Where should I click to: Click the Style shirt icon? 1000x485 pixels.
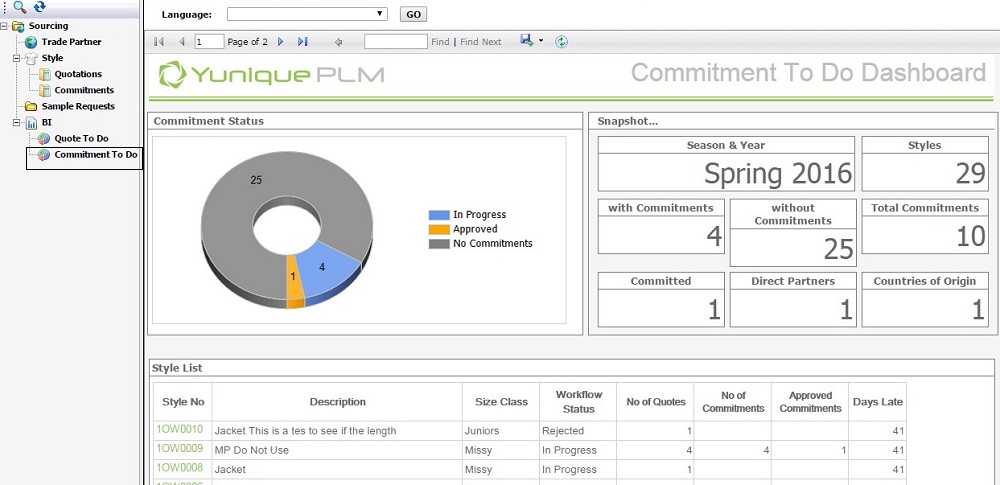(31, 58)
